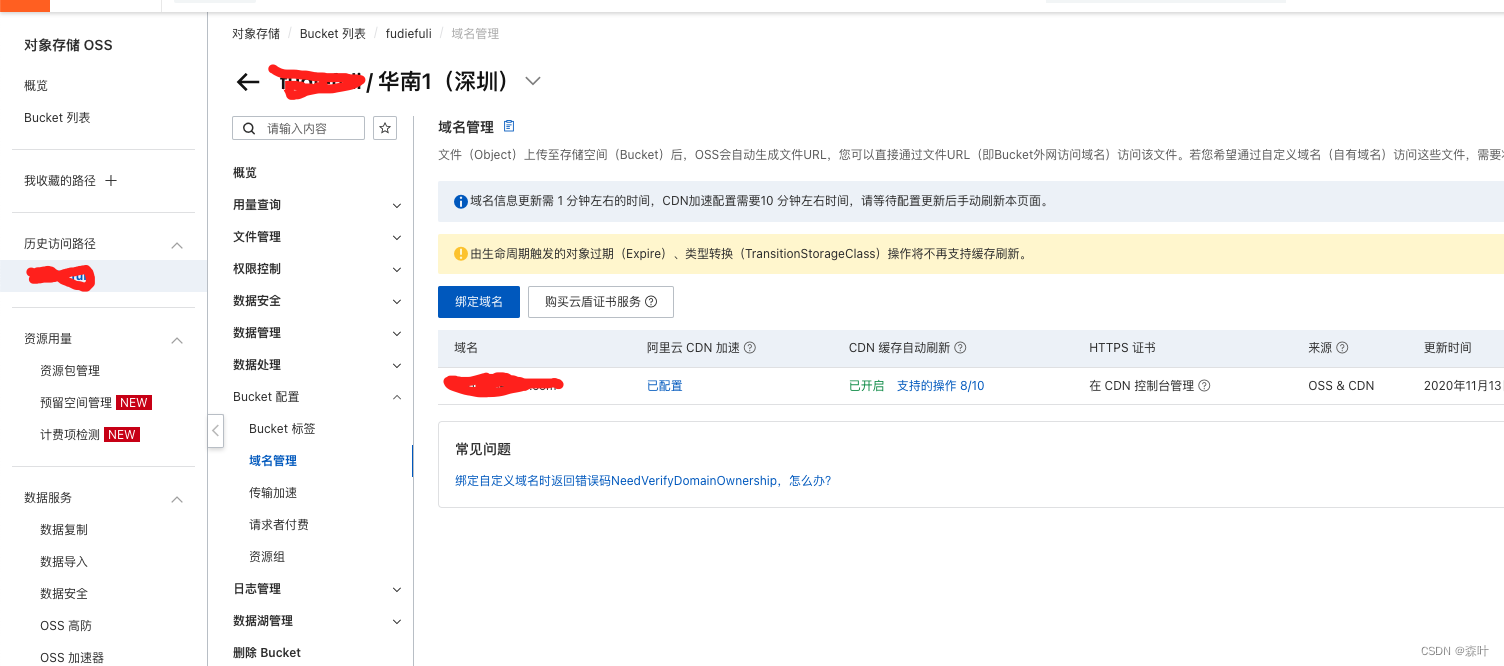Open NeedVerifyDomainOwnership FAQ link
This screenshot has height=666, width=1504.
tap(643, 481)
